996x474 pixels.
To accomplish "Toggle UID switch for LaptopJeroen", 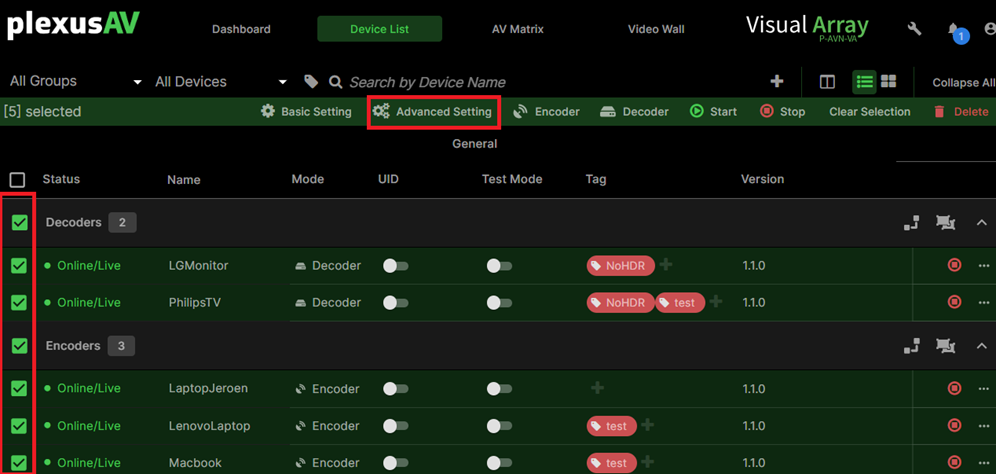I will coord(395,388).
